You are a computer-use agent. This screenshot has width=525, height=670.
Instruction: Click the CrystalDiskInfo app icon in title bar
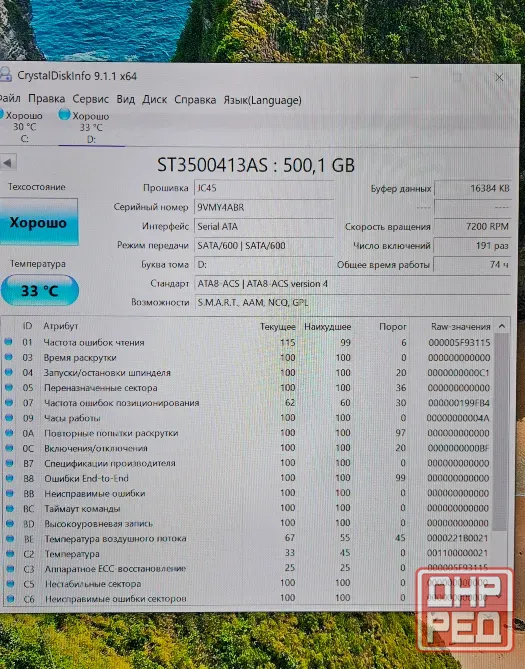(x=5, y=75)
